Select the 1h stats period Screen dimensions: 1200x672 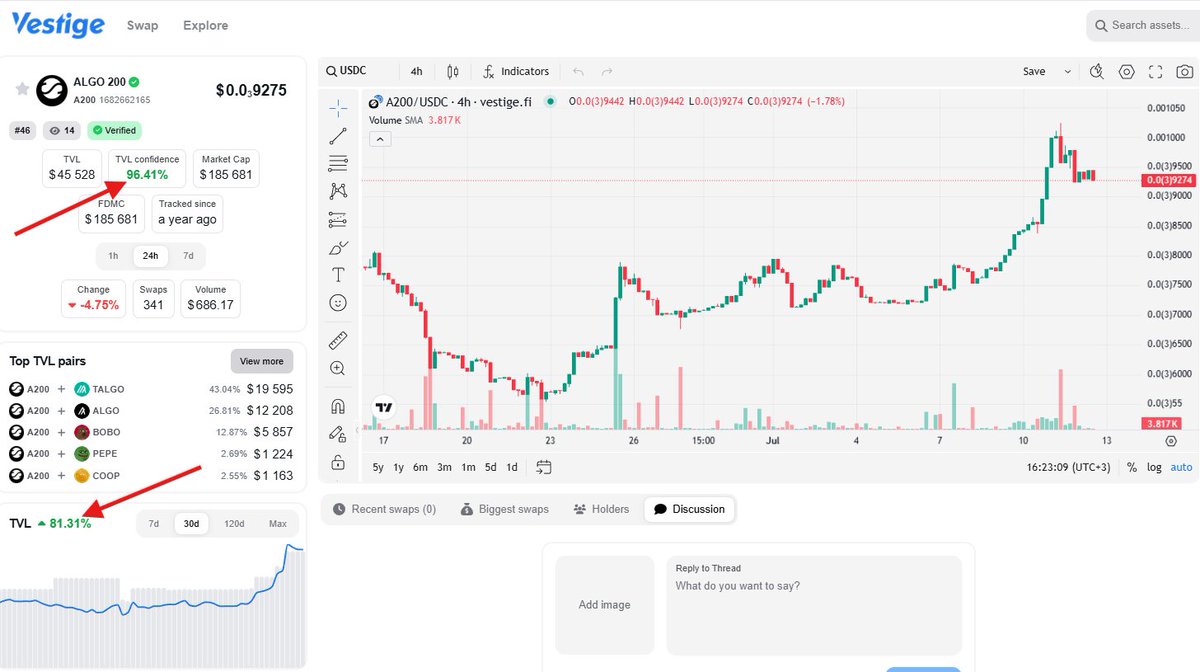[113, 255]
